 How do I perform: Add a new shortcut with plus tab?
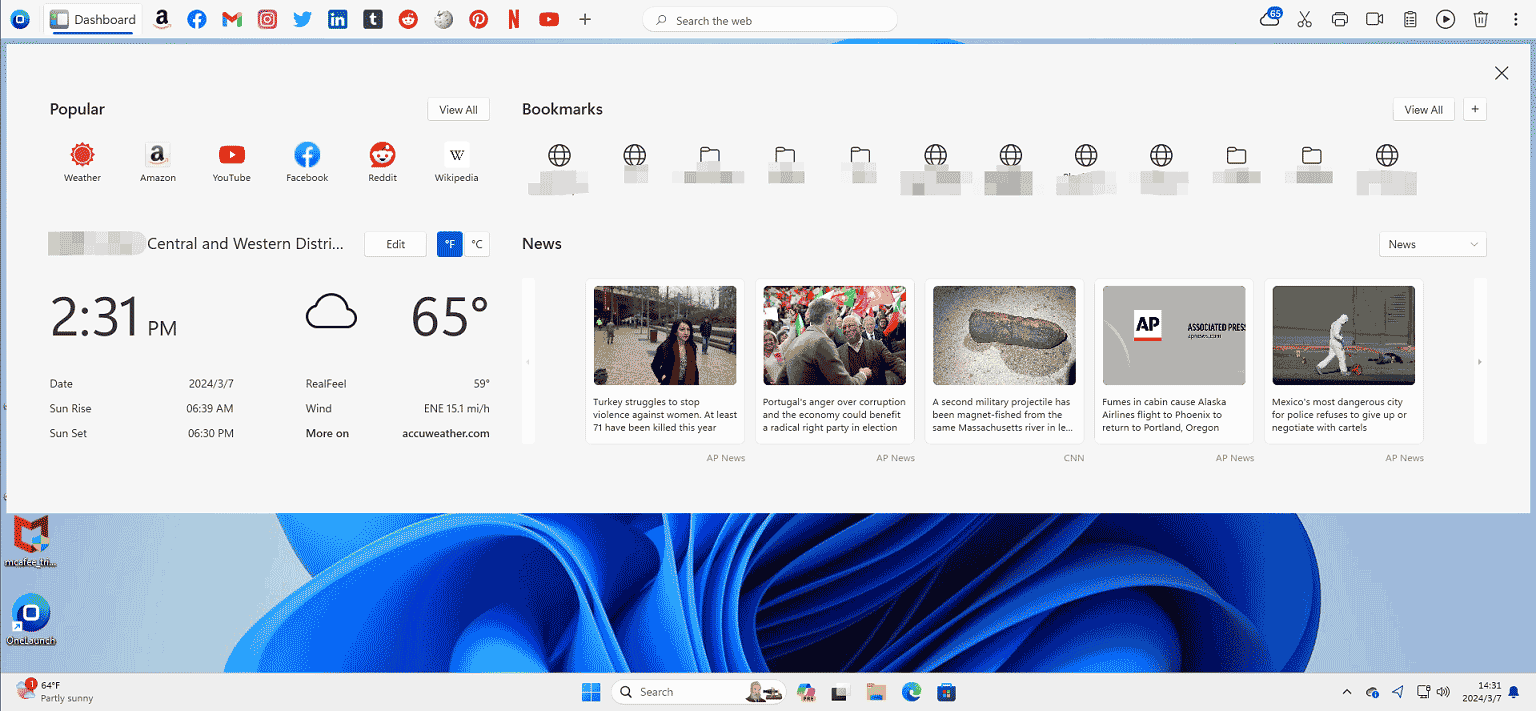(x=585, y=19)
